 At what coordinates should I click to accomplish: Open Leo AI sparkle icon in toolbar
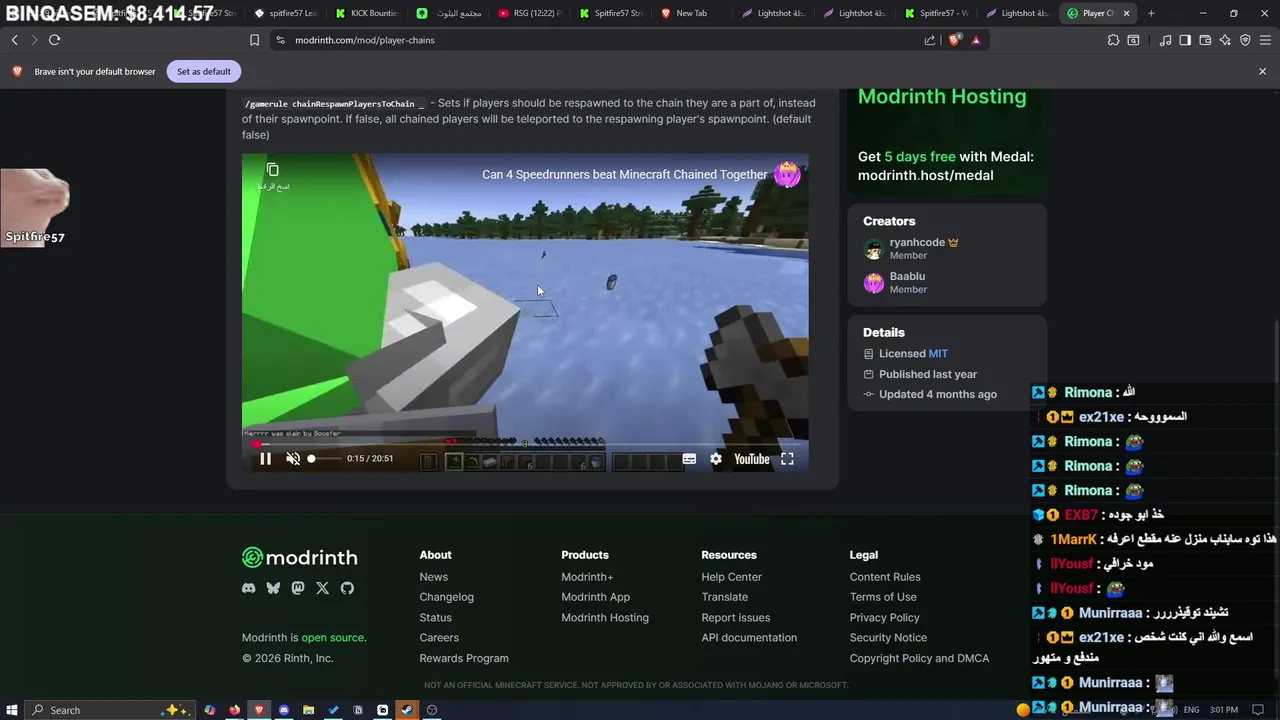pos(1225,40)
